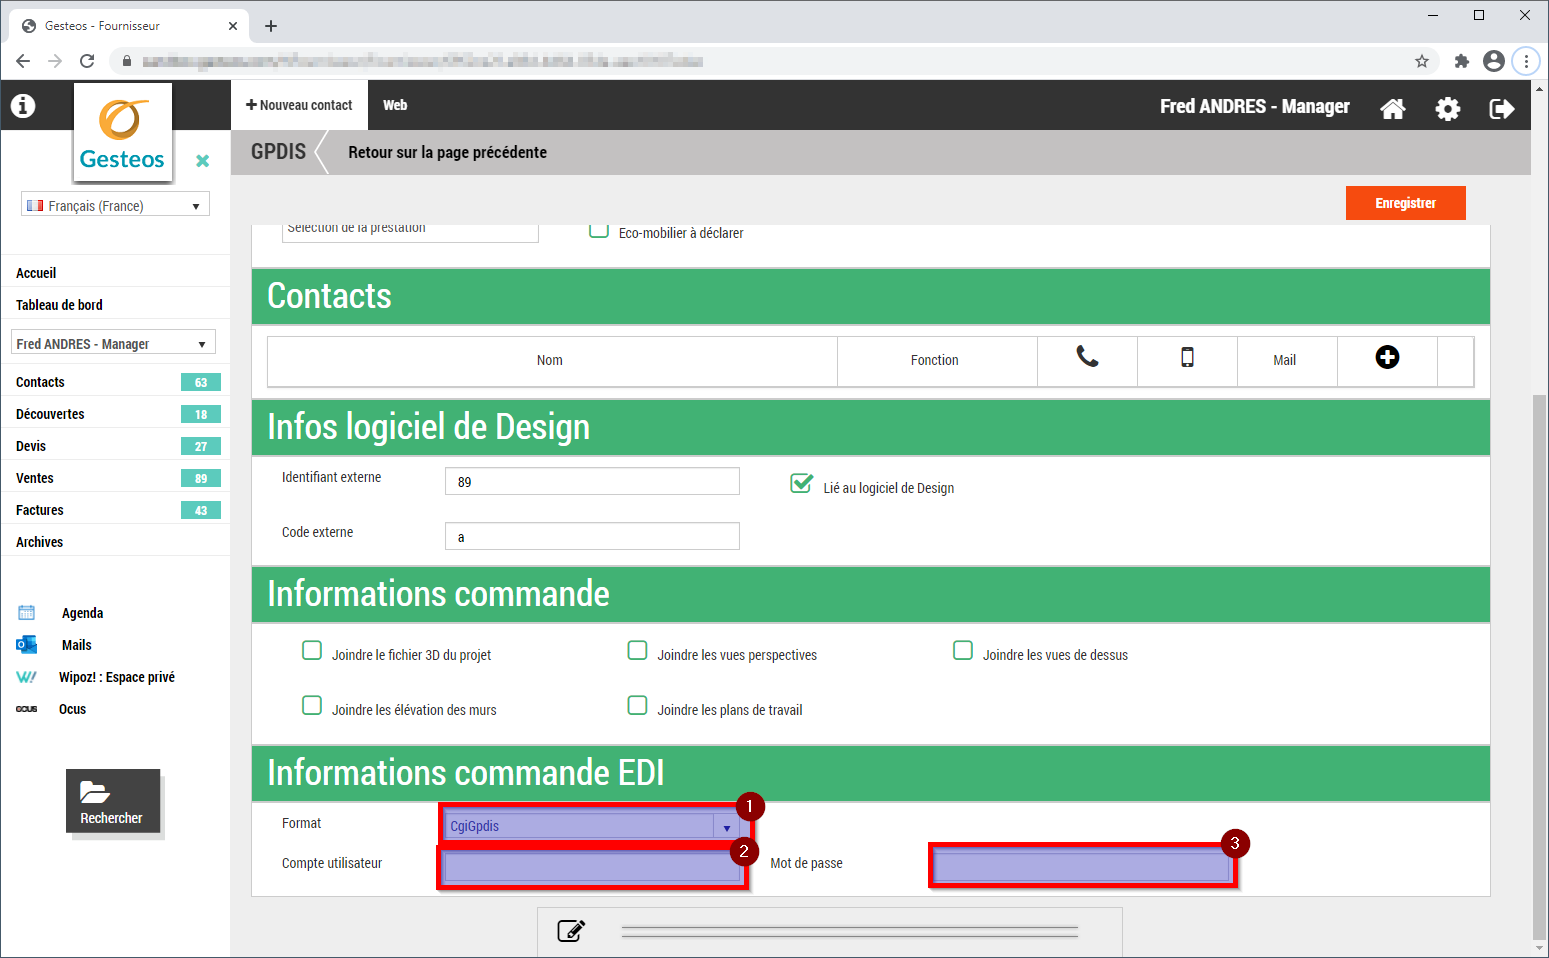
Task: Click the home icon in the header
Action: (x=1392, y=108)
